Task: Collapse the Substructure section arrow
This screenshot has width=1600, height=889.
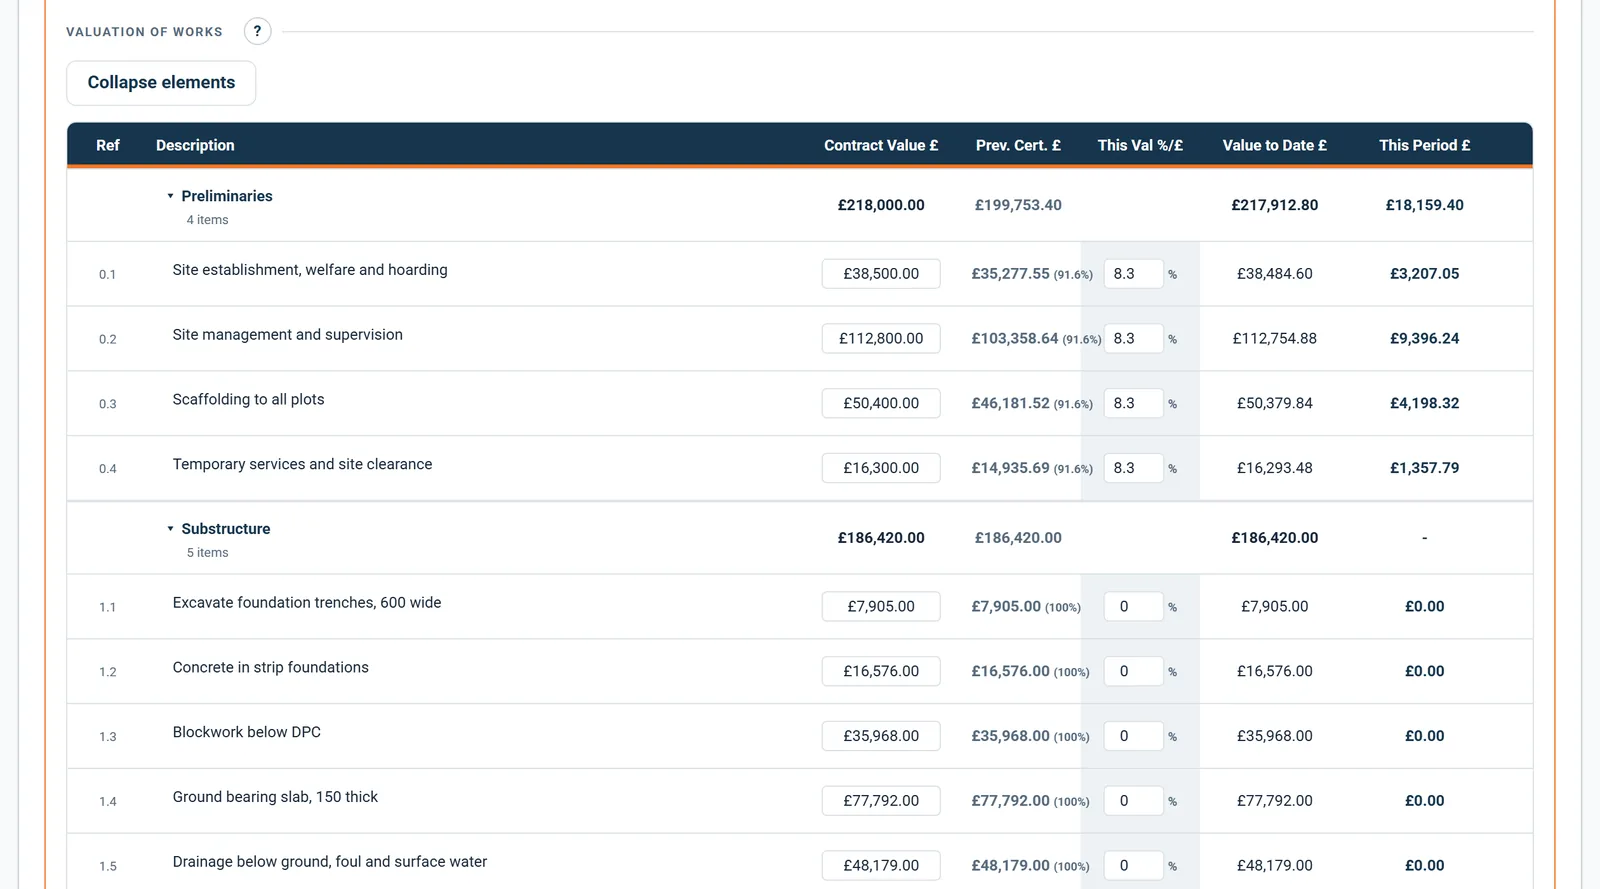Action: point(170,529)
